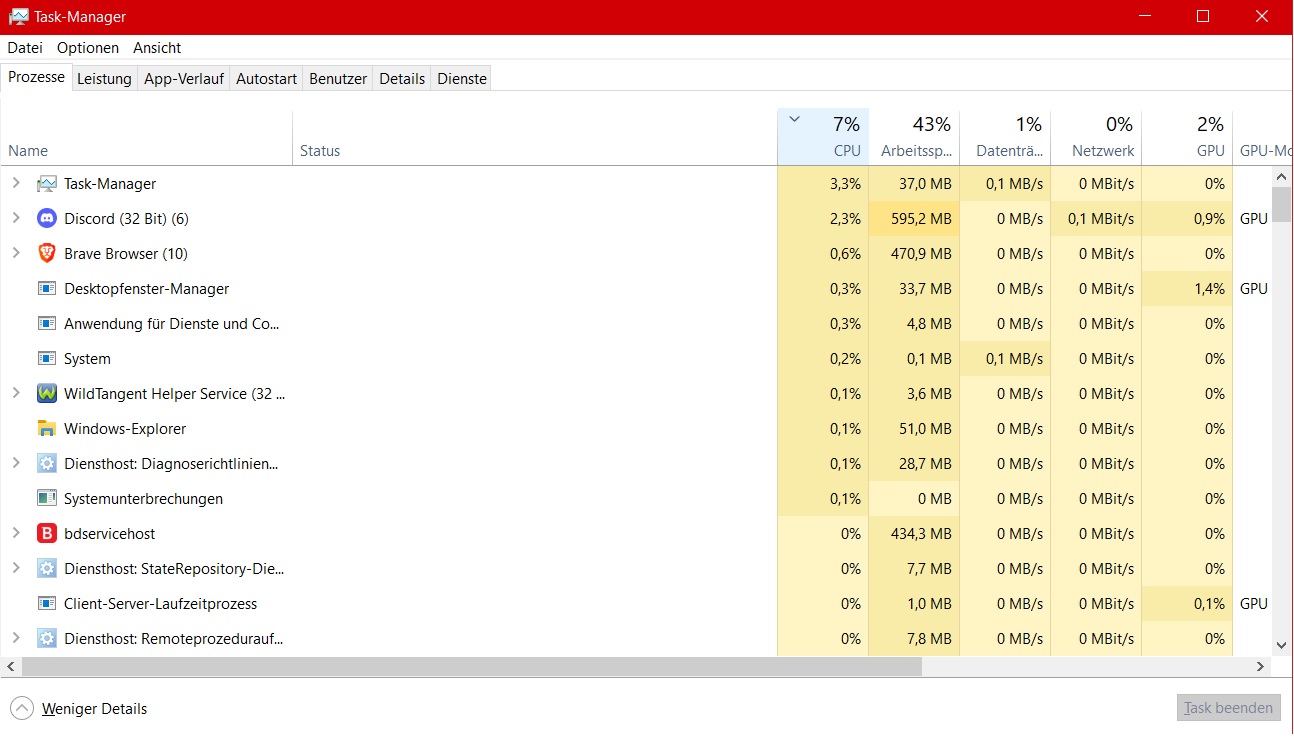Select the Windows-Explorer process name

tap(125, 429)
